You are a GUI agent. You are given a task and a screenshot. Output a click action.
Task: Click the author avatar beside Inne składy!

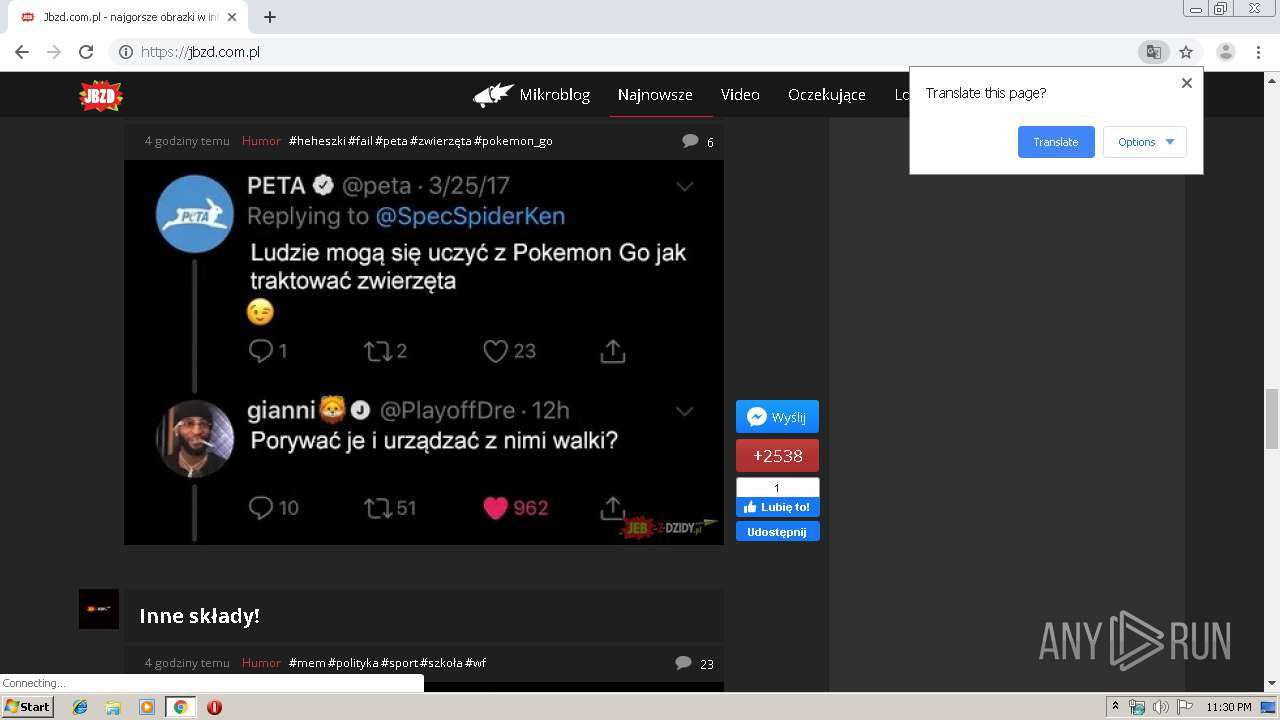click(99, 609)
